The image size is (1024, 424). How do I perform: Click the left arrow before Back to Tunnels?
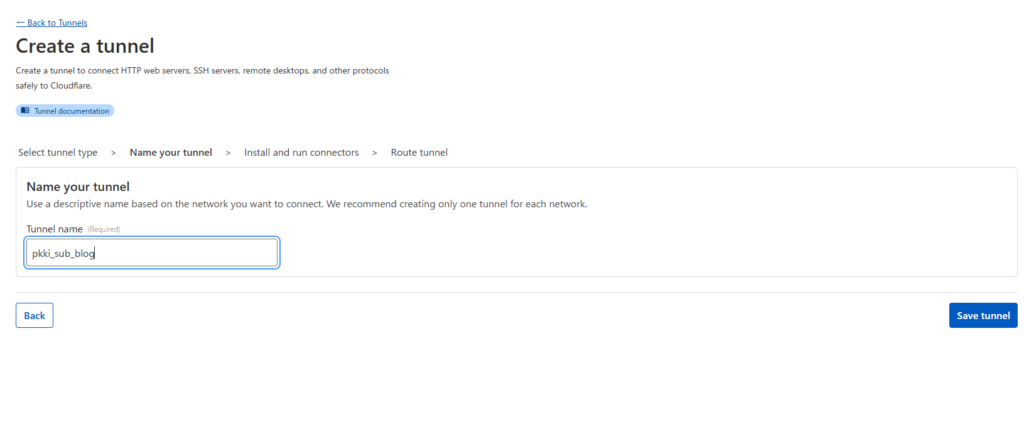tap(20, 23)
